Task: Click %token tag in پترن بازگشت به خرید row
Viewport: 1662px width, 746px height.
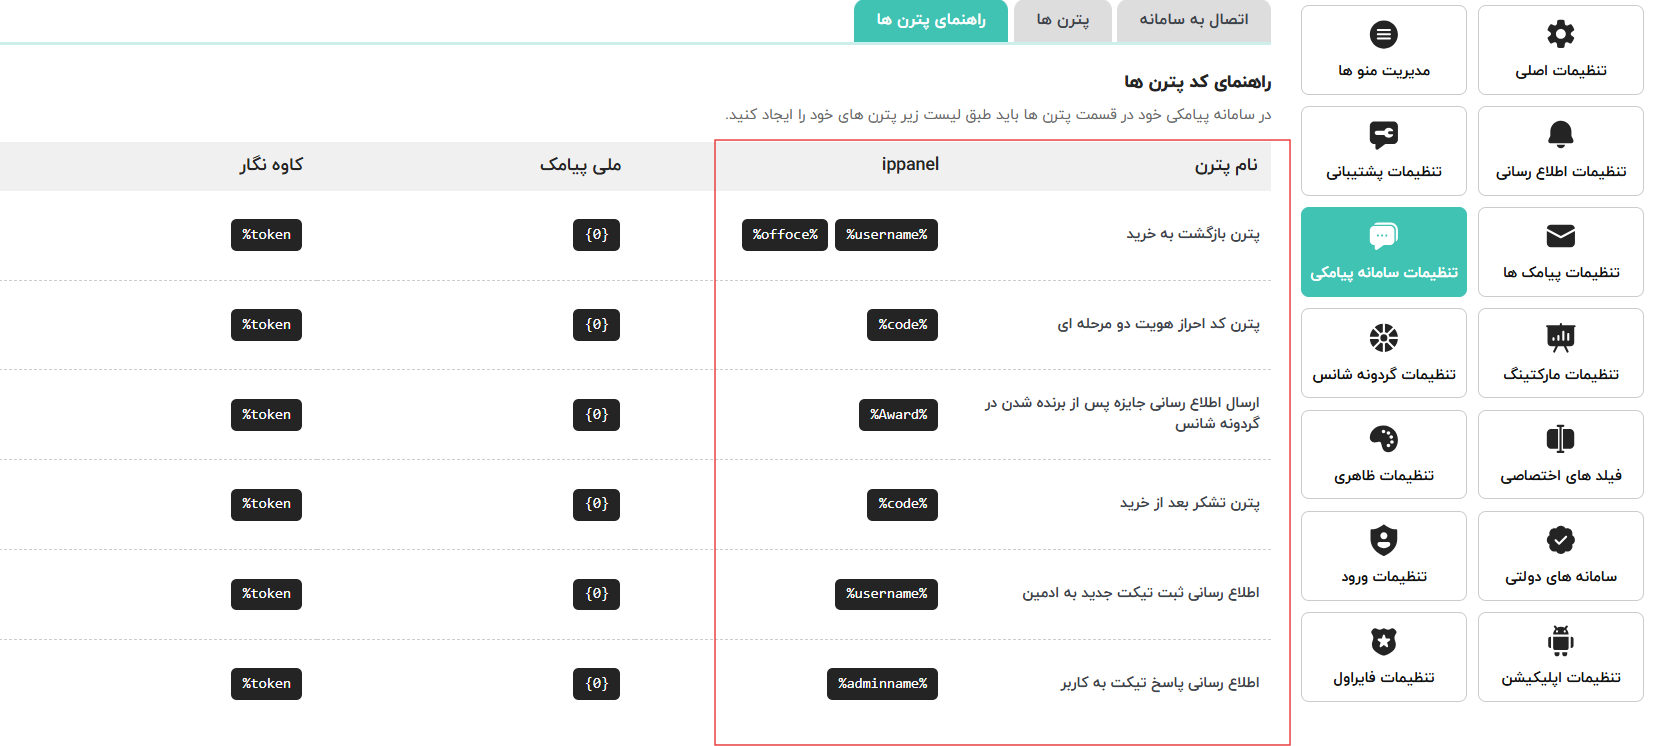Action: pyautogui.click(x=266, y=235)
